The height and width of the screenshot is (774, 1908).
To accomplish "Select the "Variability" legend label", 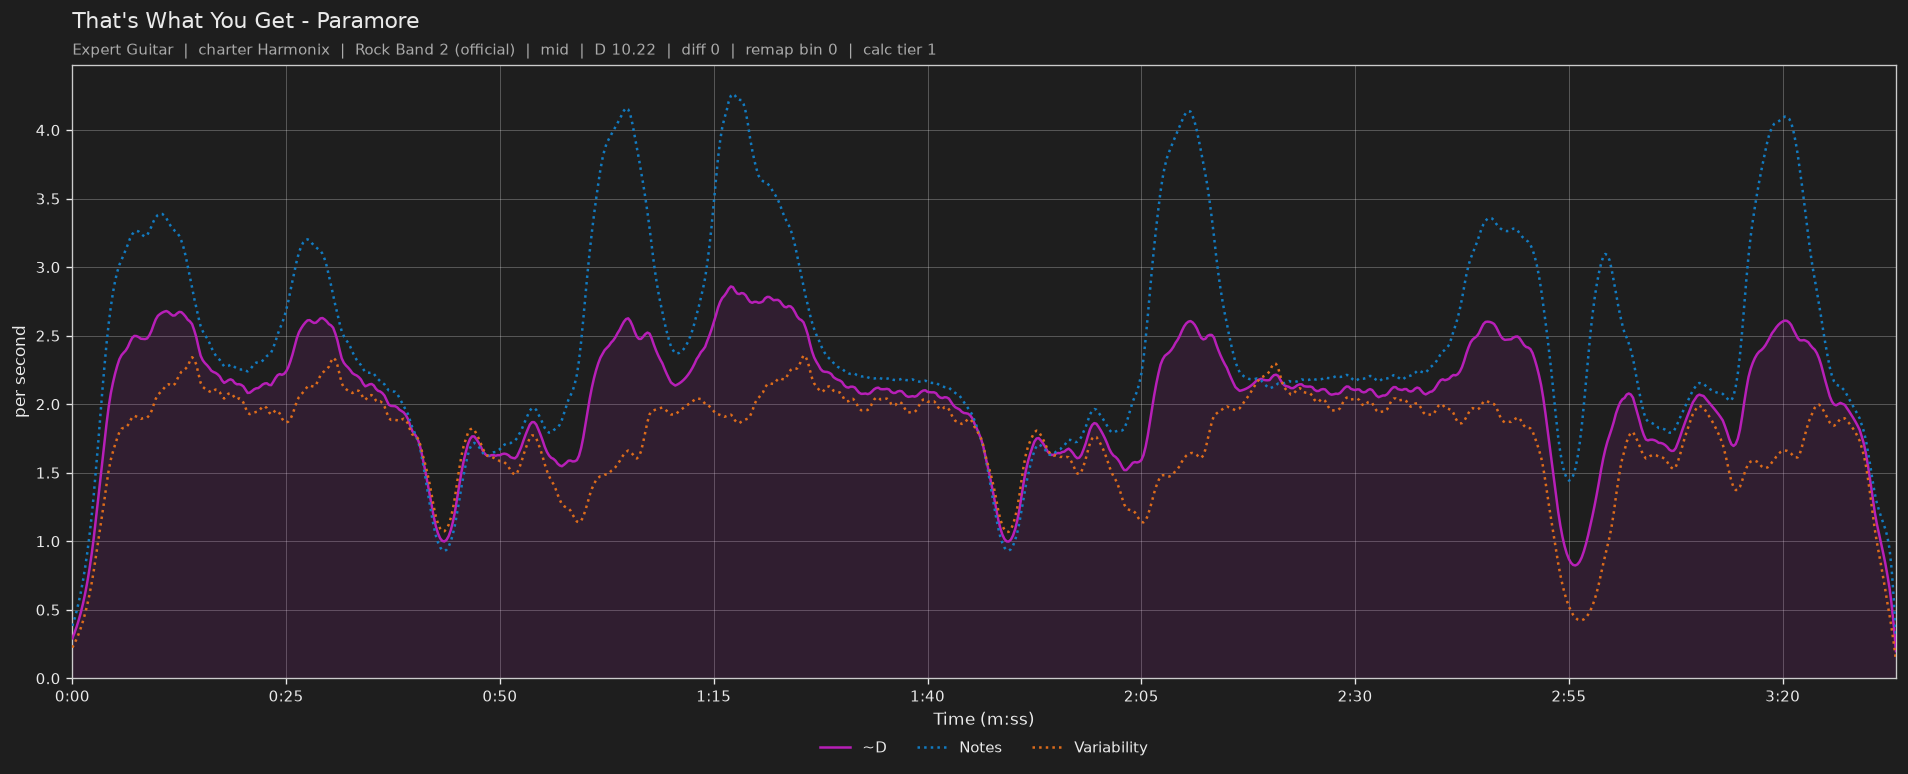I will (x=1111, y=748).
